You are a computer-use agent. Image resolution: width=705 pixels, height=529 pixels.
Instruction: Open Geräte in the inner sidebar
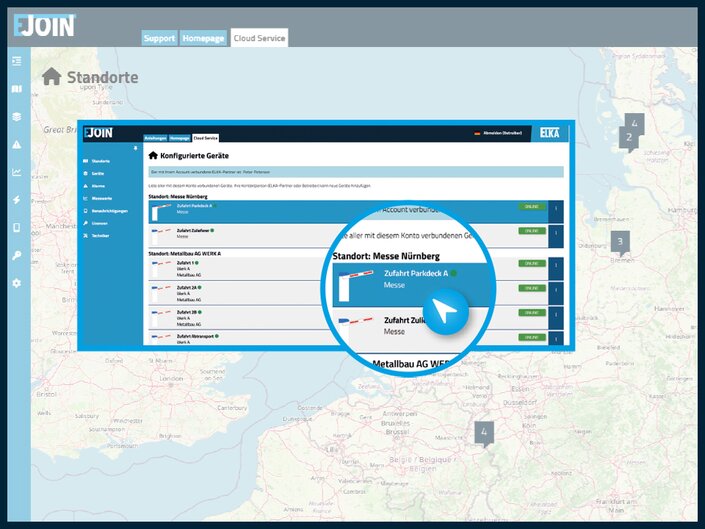98,173
